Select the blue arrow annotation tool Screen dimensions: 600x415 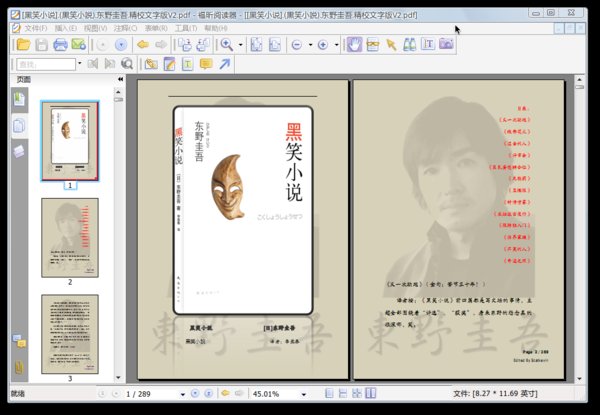point(225,64)
